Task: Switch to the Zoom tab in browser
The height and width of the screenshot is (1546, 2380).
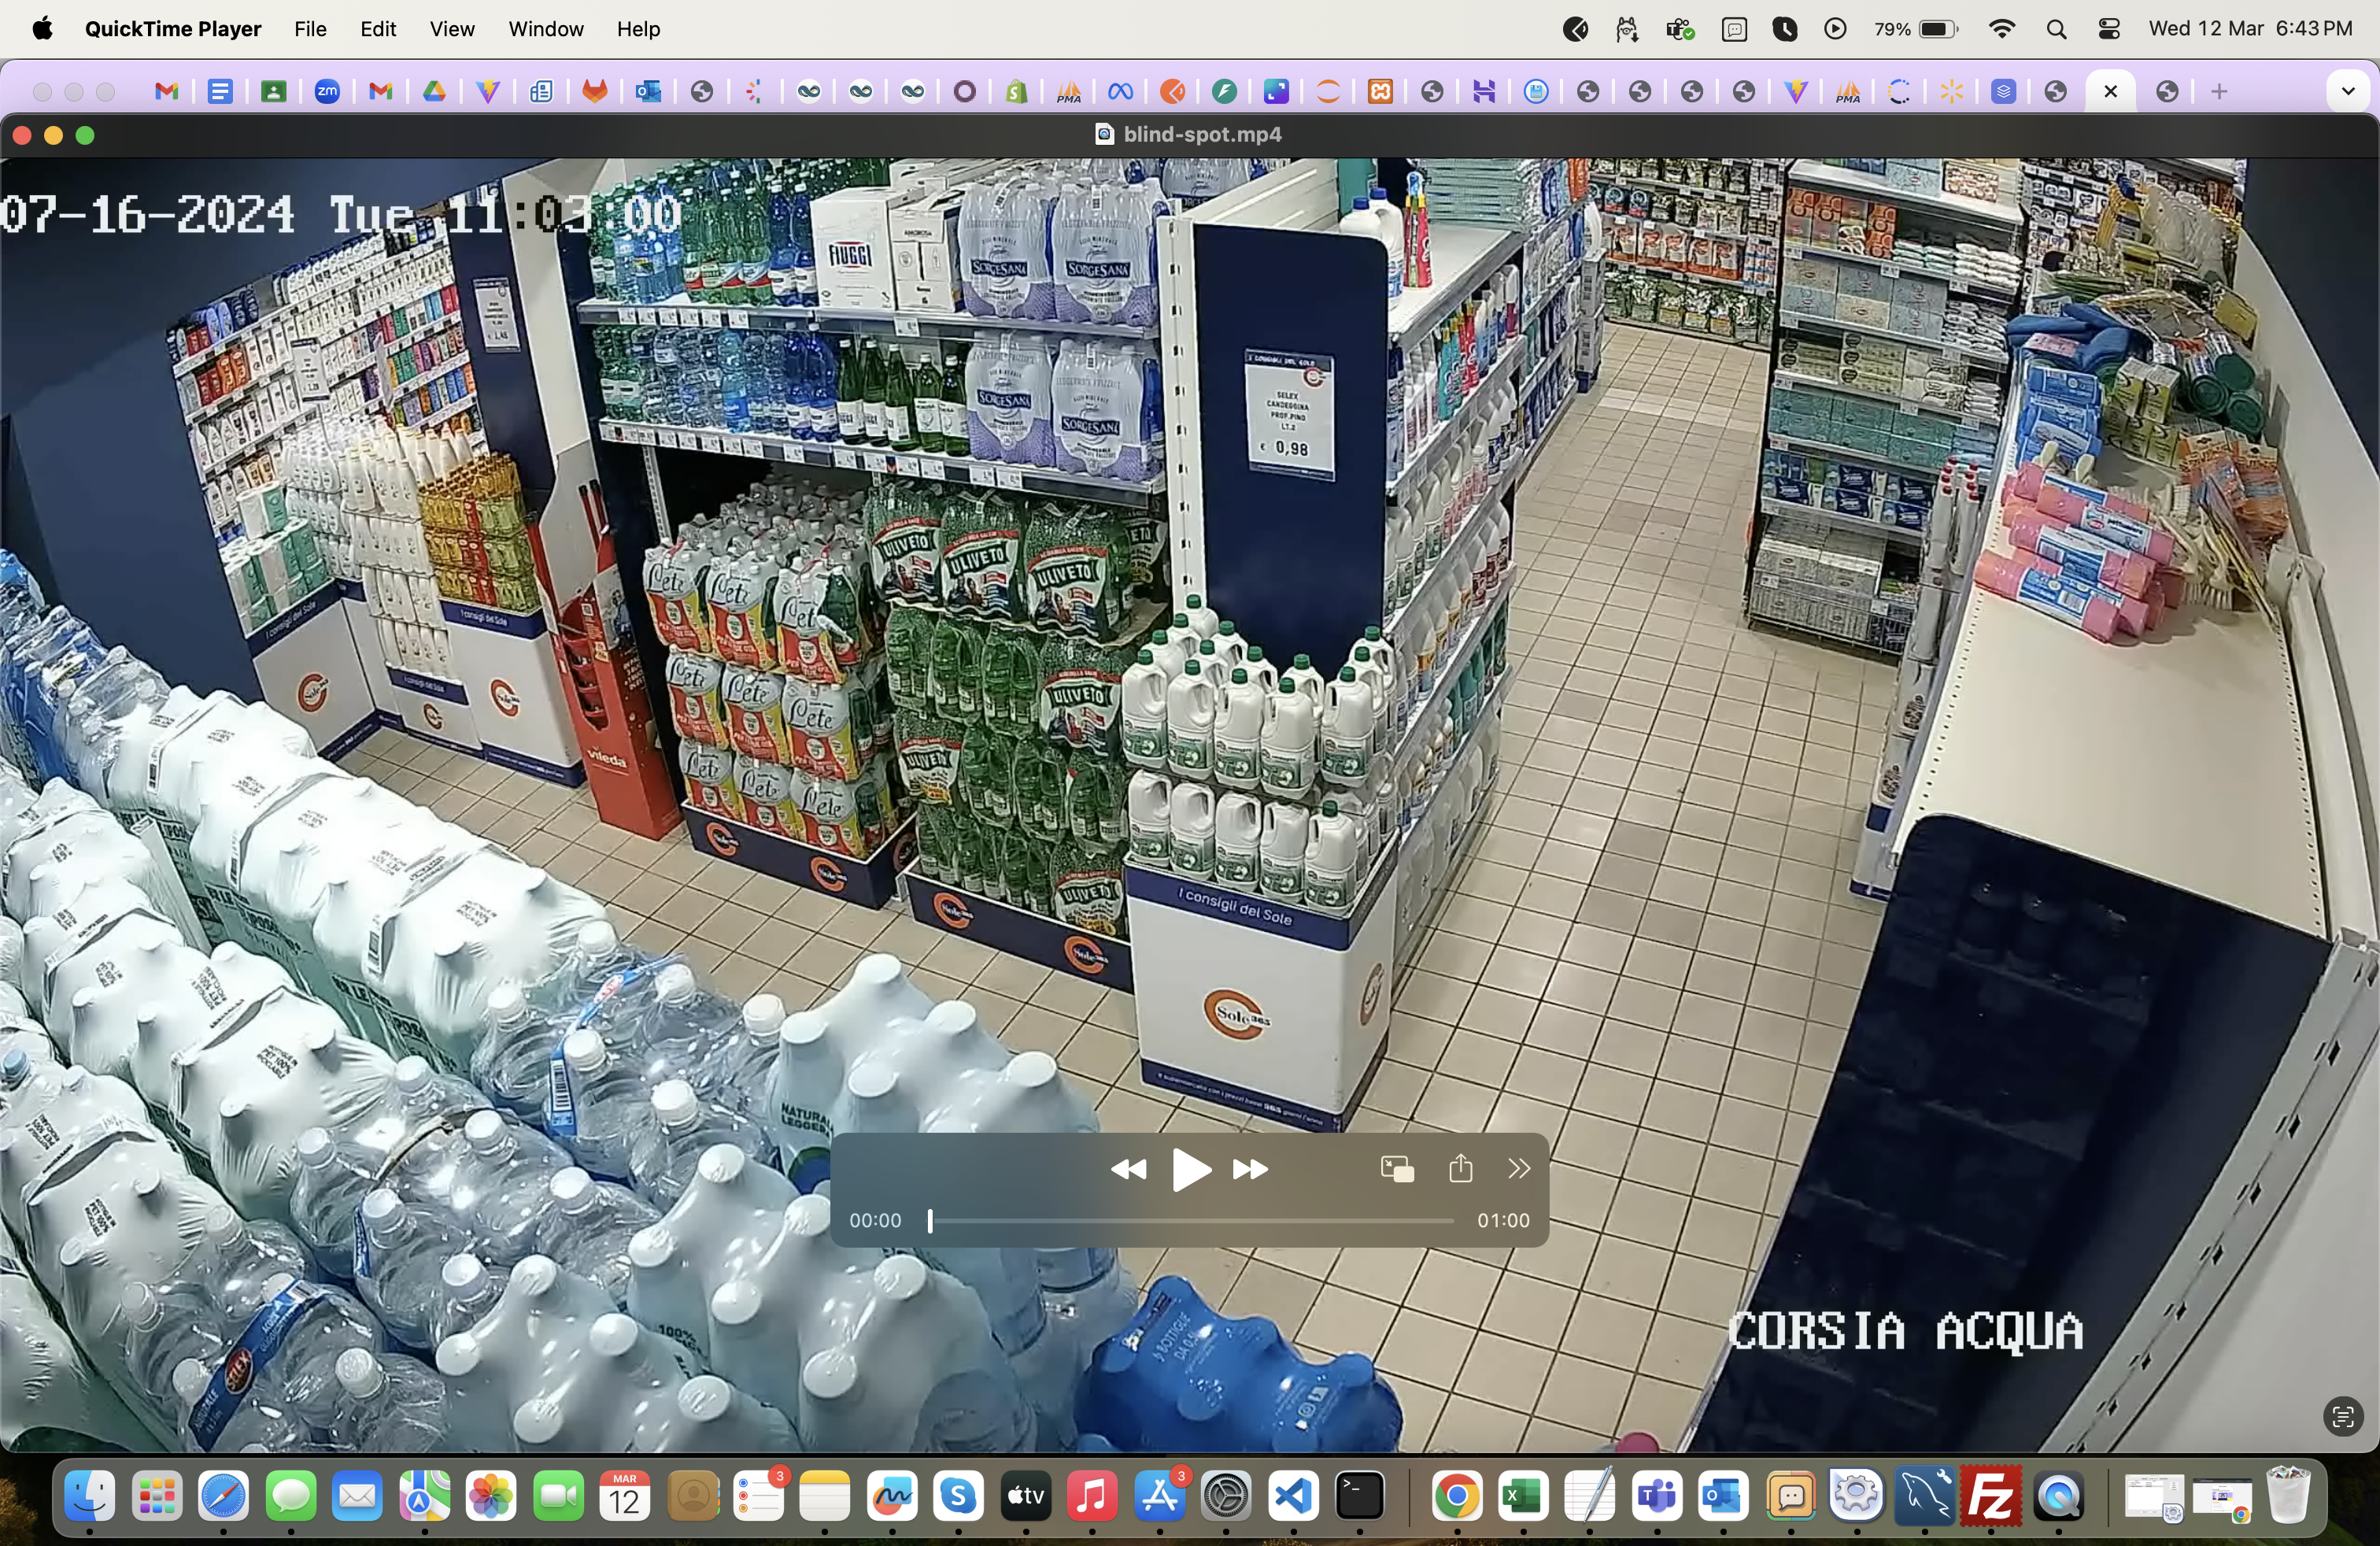Action: point(327,92)
